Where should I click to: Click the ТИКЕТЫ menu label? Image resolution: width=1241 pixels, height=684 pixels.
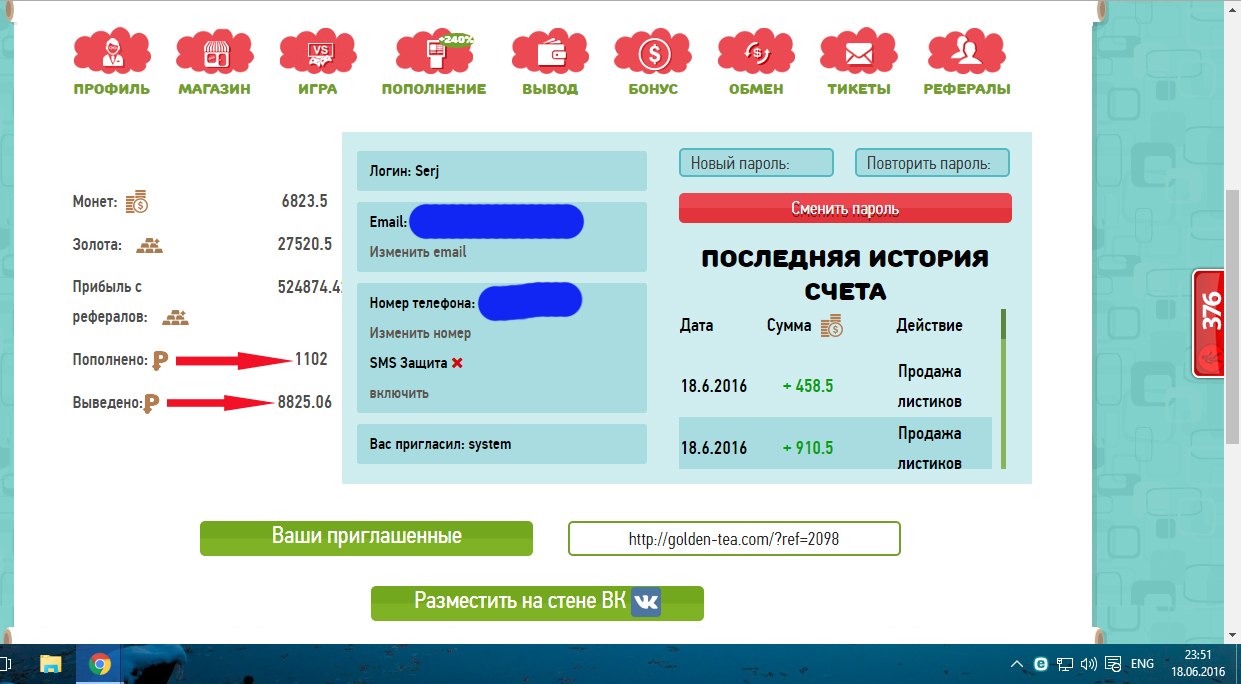point(859,89)
